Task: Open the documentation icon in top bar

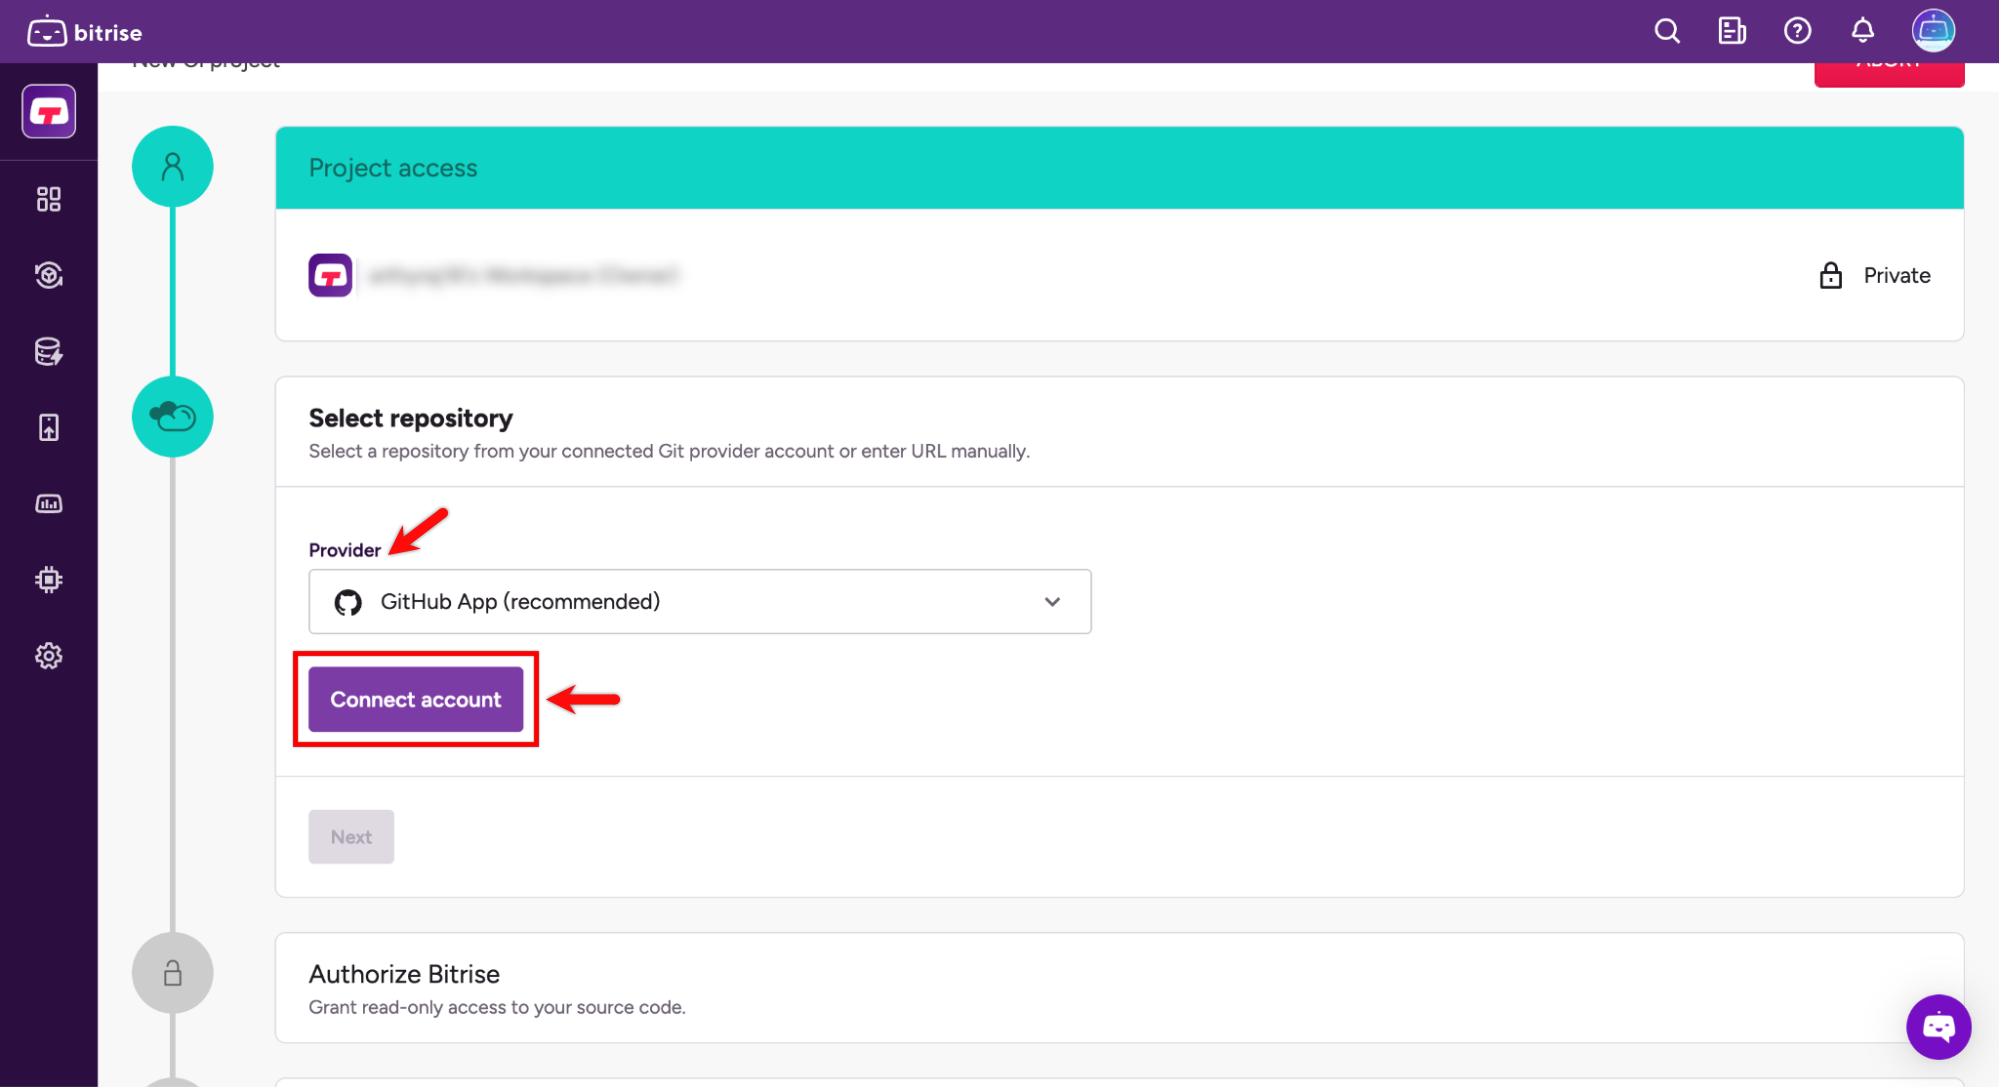Action: 1732,31
